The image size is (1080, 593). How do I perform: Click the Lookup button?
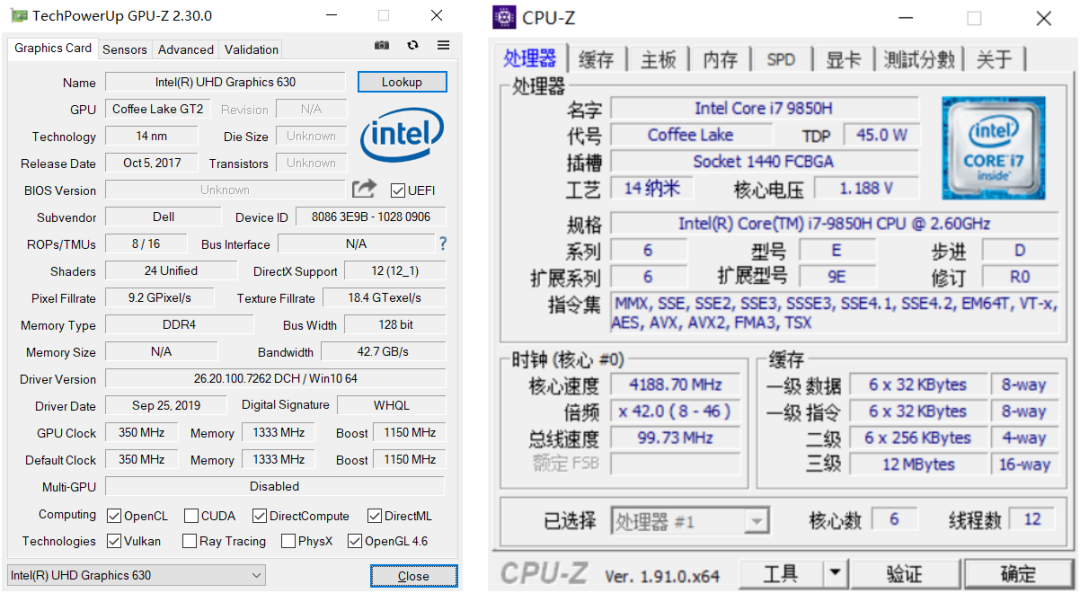402,82
